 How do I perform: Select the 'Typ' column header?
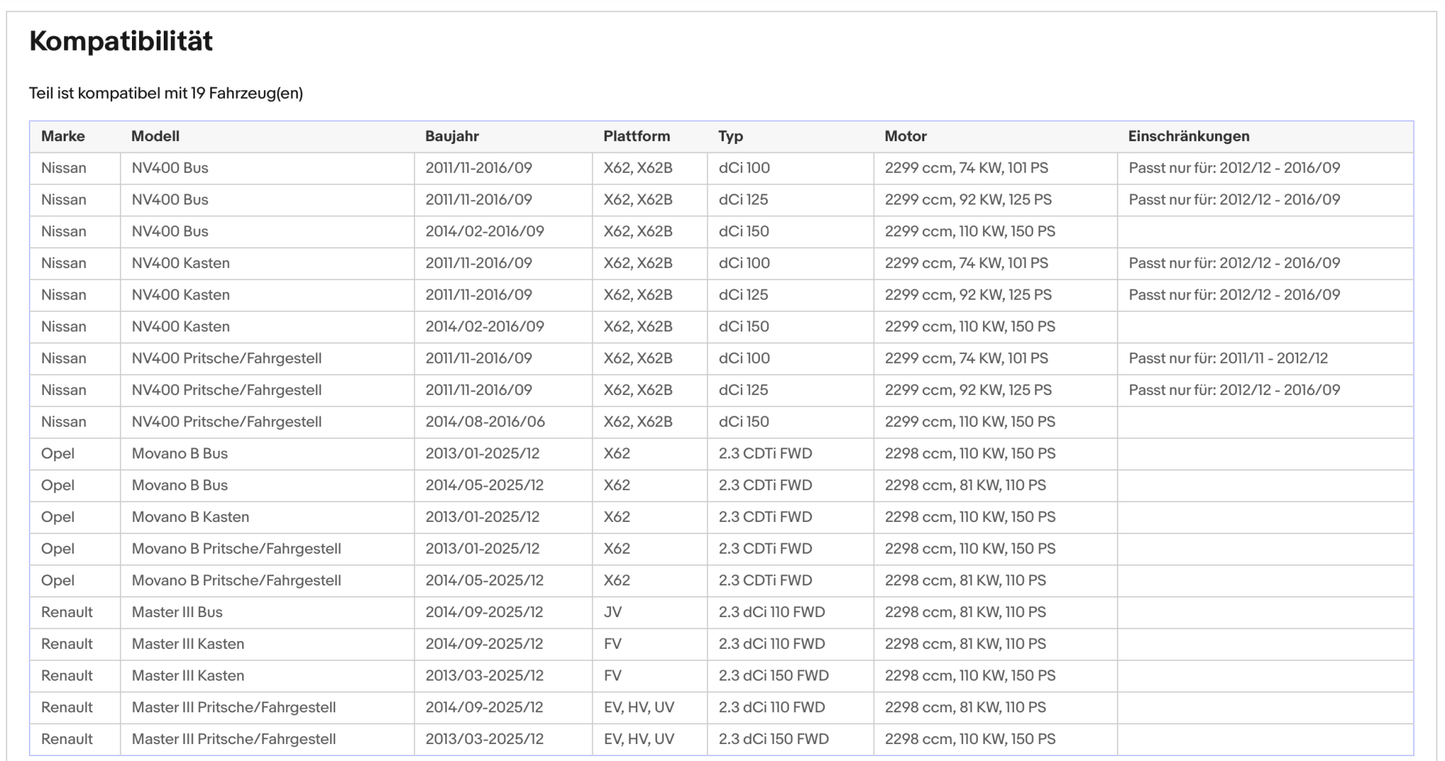tap(731, 136)
